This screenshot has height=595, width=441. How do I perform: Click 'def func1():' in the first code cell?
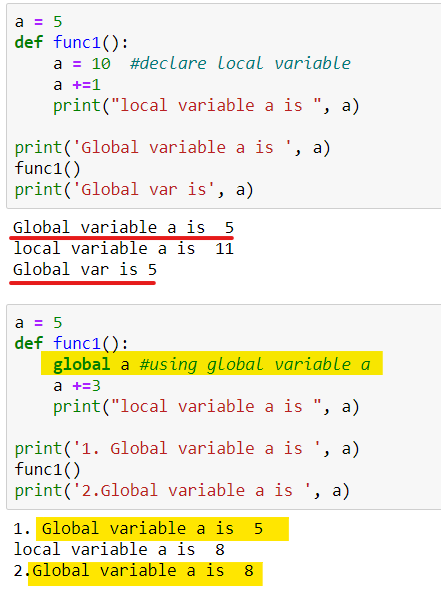[71, 42]
